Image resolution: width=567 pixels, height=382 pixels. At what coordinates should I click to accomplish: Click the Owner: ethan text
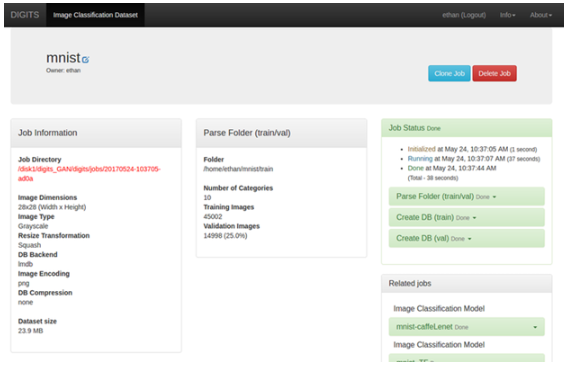coord(63,70)
